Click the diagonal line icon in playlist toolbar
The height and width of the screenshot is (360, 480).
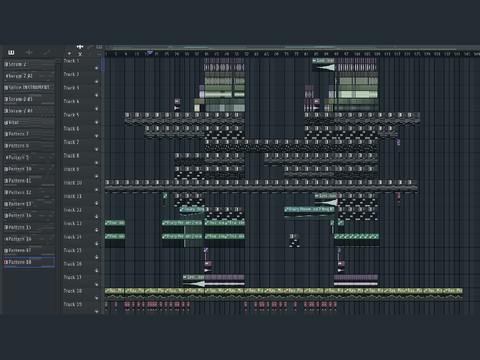pos(90,47)
